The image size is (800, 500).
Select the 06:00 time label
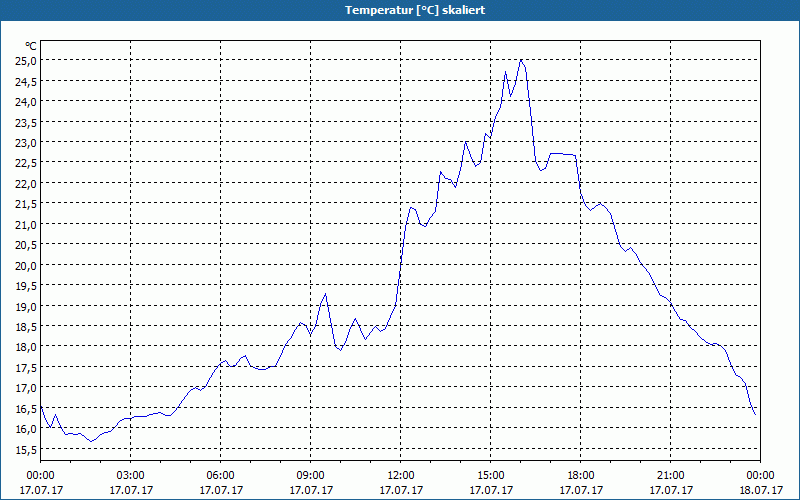click(x=220, y=476)
